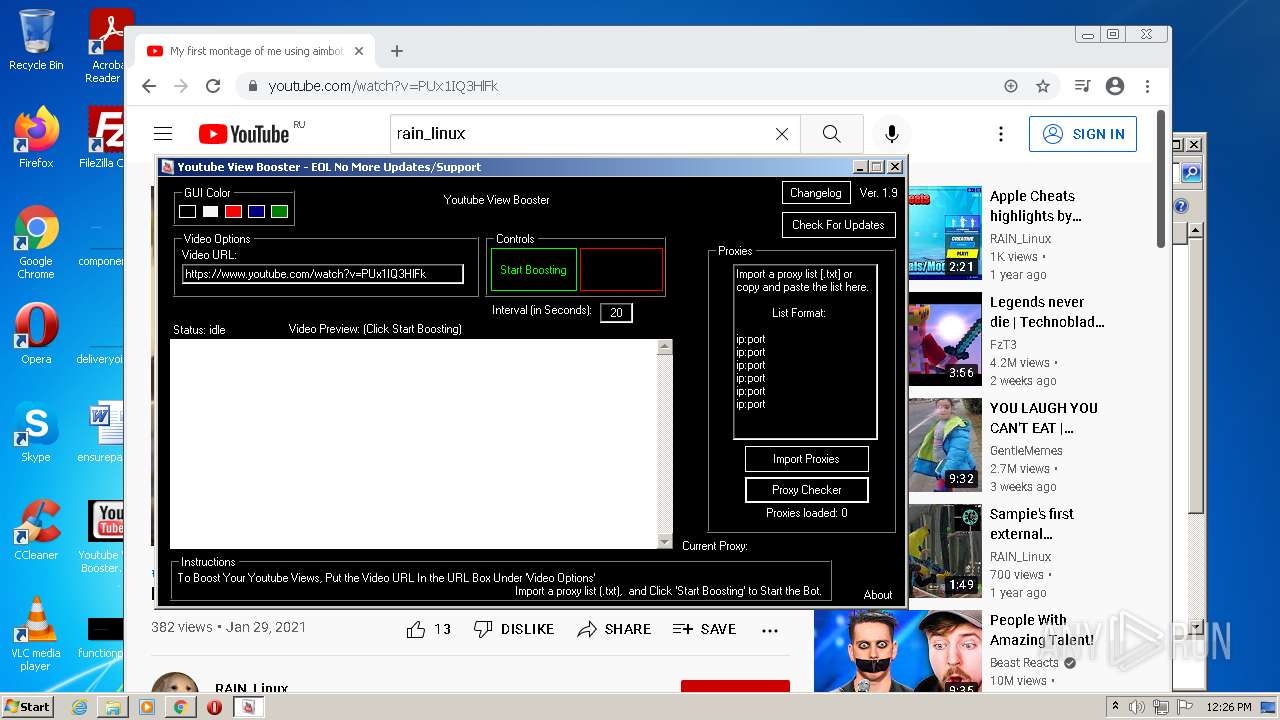Click Chrome reload page icon
1280x720 pixels.
click(x=213, y=86)
